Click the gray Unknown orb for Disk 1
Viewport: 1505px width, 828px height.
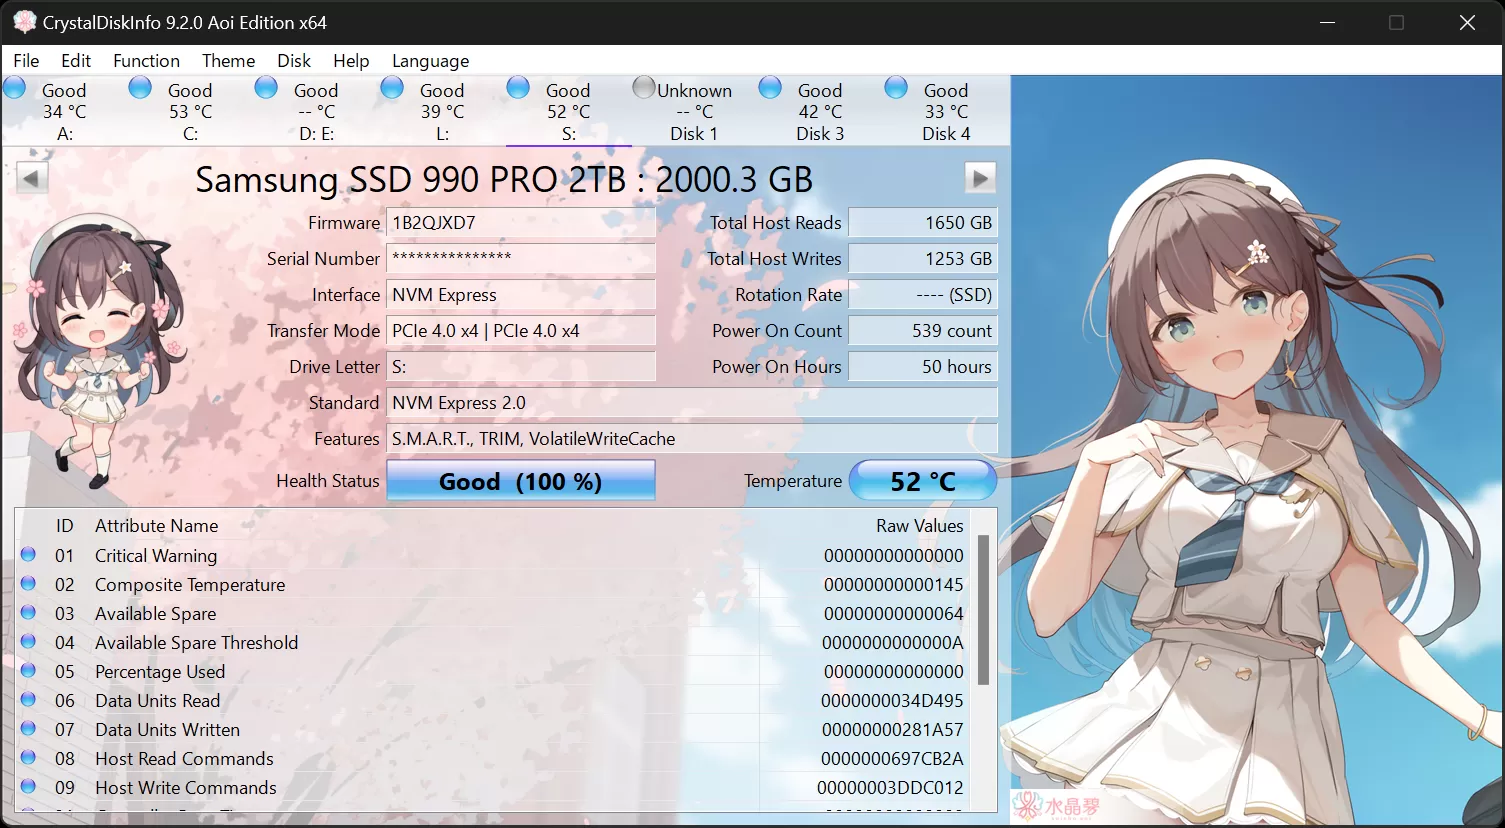[x=643, y=87]
